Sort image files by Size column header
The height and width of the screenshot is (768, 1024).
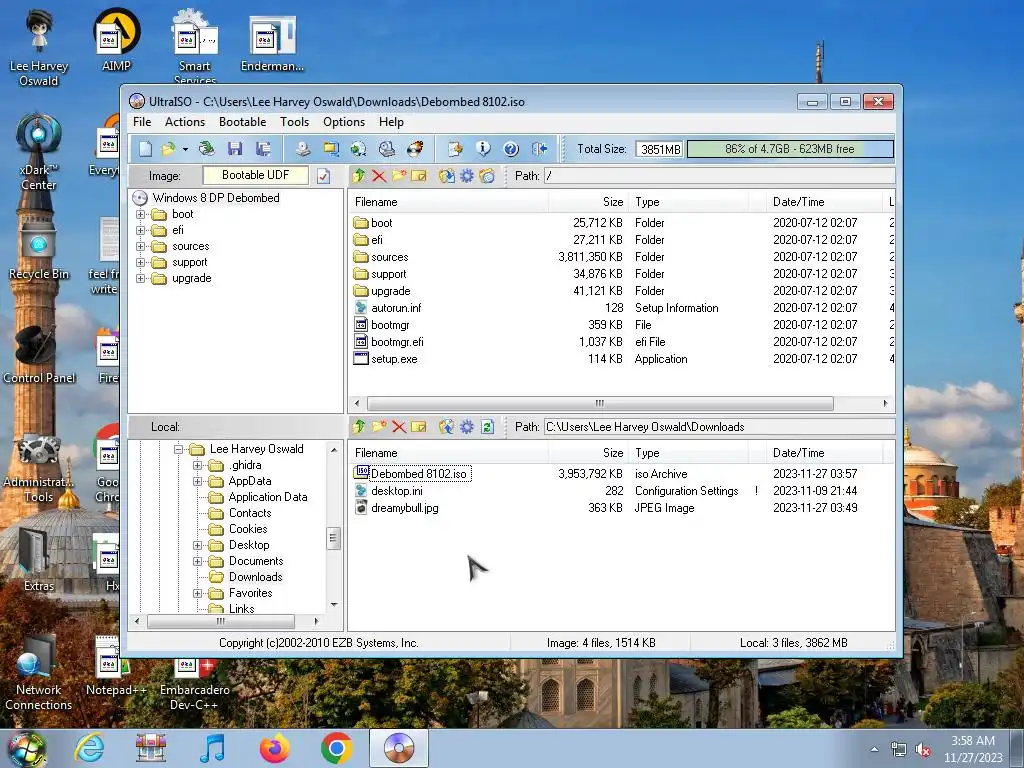588,202
